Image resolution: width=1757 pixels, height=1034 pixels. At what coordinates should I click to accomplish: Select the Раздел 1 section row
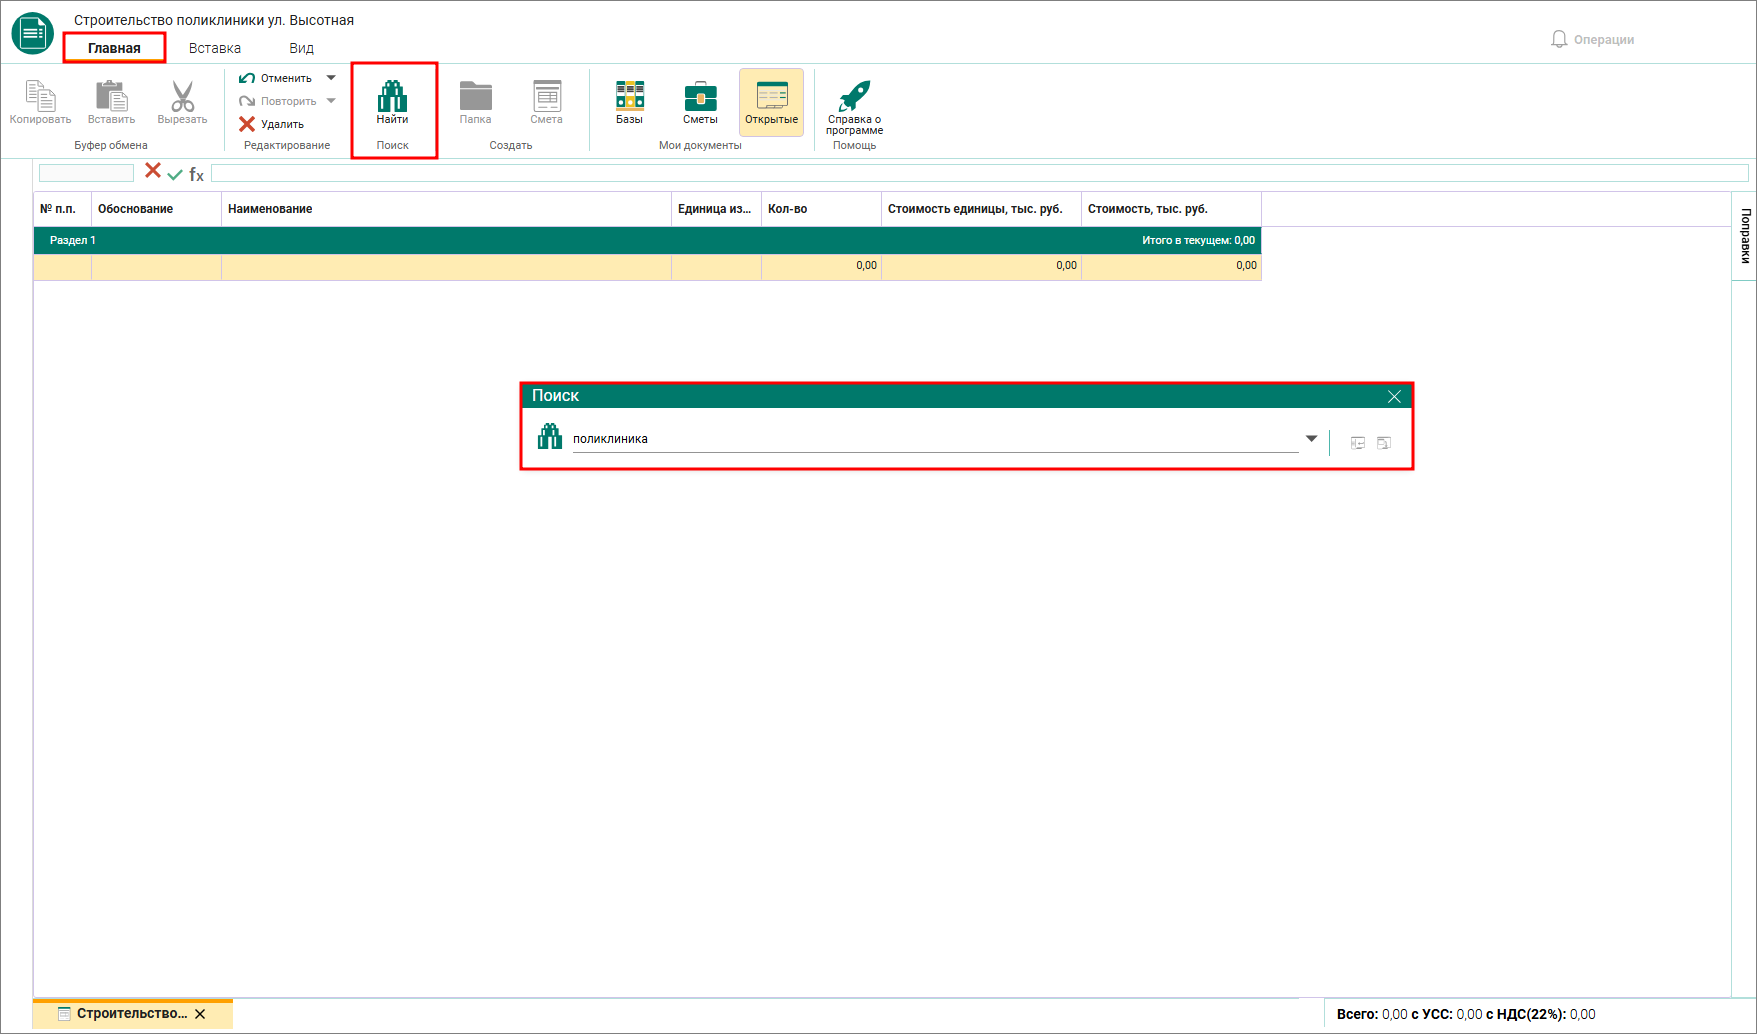[x=647, y=240]
